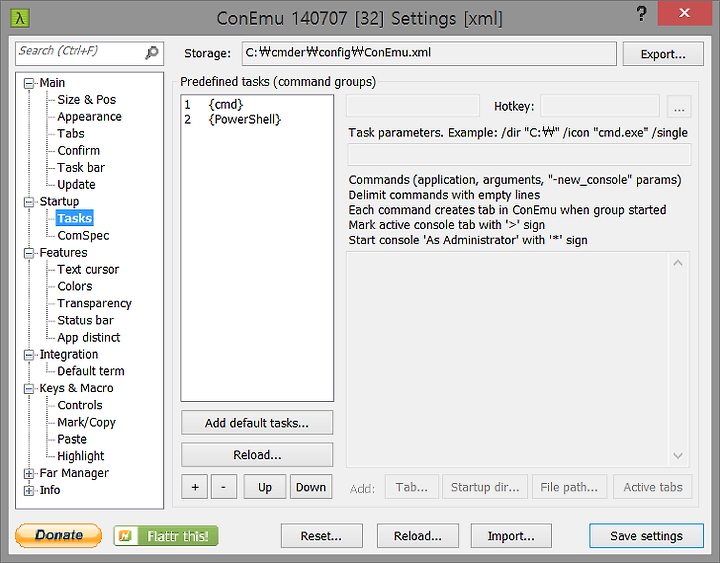The width and height of the screenshot is (720, 563).
Task: Open the Appearance settings page
Action: 89,117
